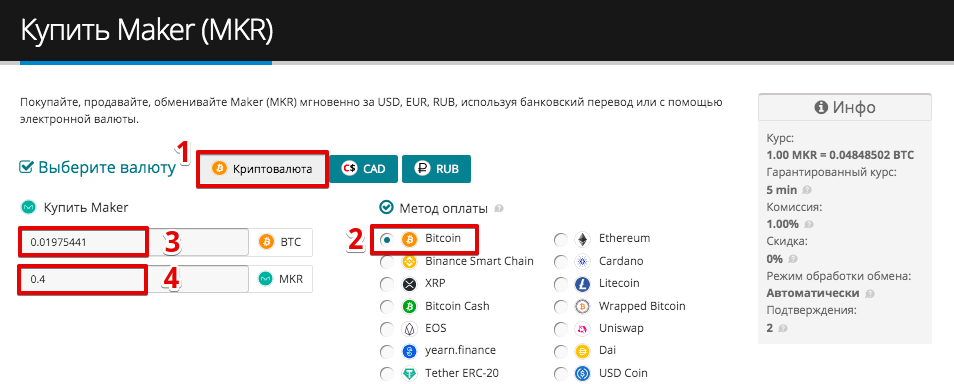954x384 pixels.
Task: Click the EOS logo icon
Action: tap(409, 329)
